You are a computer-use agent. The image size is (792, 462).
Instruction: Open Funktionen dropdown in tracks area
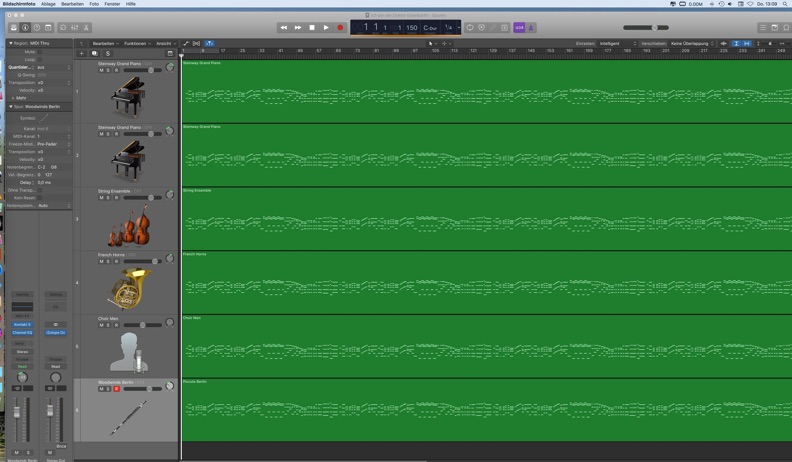(x=137, y=43)
